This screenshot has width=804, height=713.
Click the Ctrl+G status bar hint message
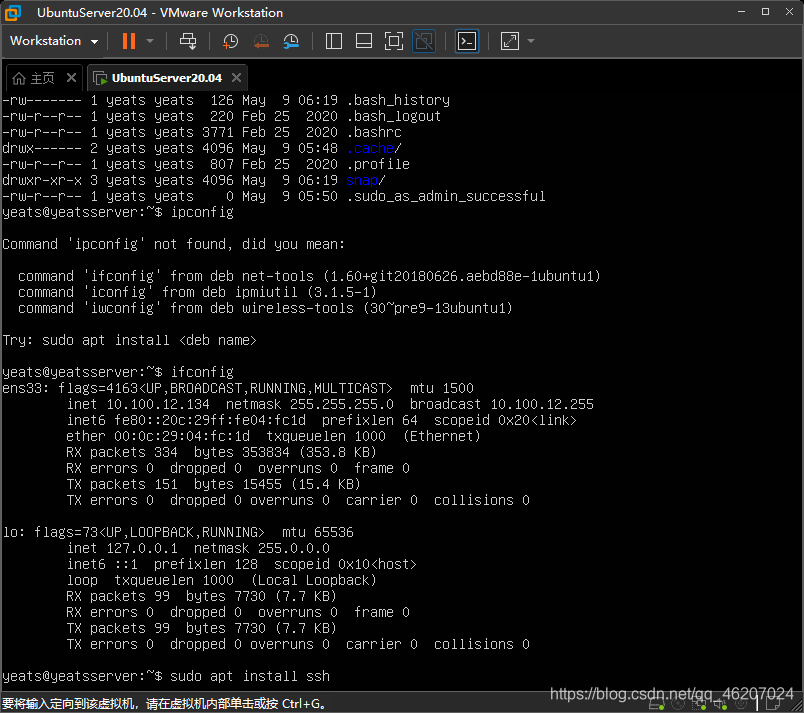(164, 704)
